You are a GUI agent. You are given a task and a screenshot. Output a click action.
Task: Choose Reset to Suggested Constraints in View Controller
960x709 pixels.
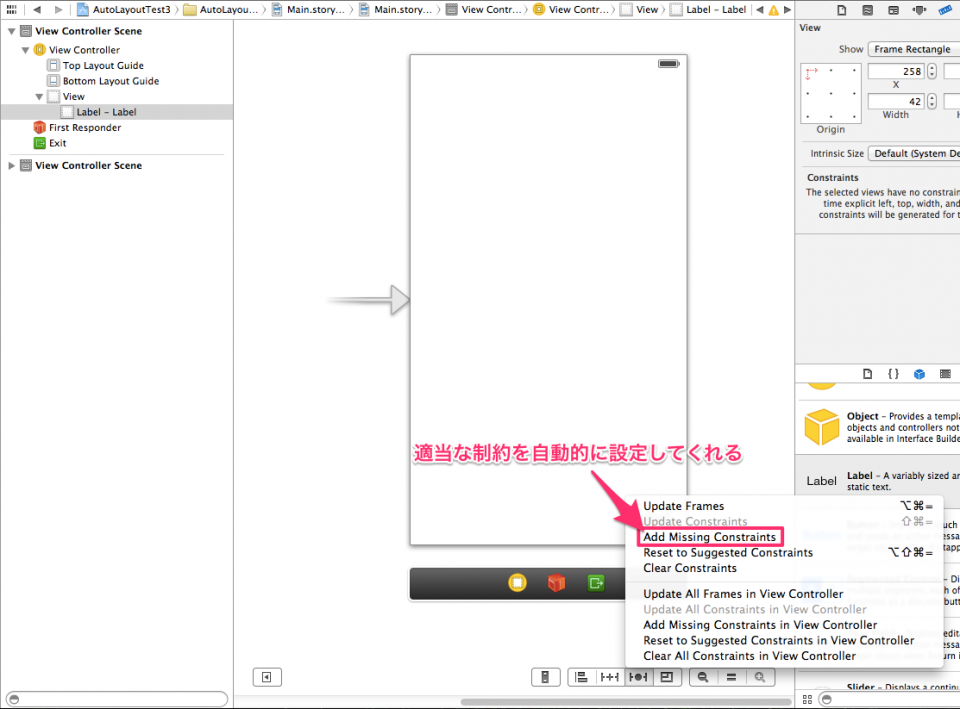coord(784,640)
